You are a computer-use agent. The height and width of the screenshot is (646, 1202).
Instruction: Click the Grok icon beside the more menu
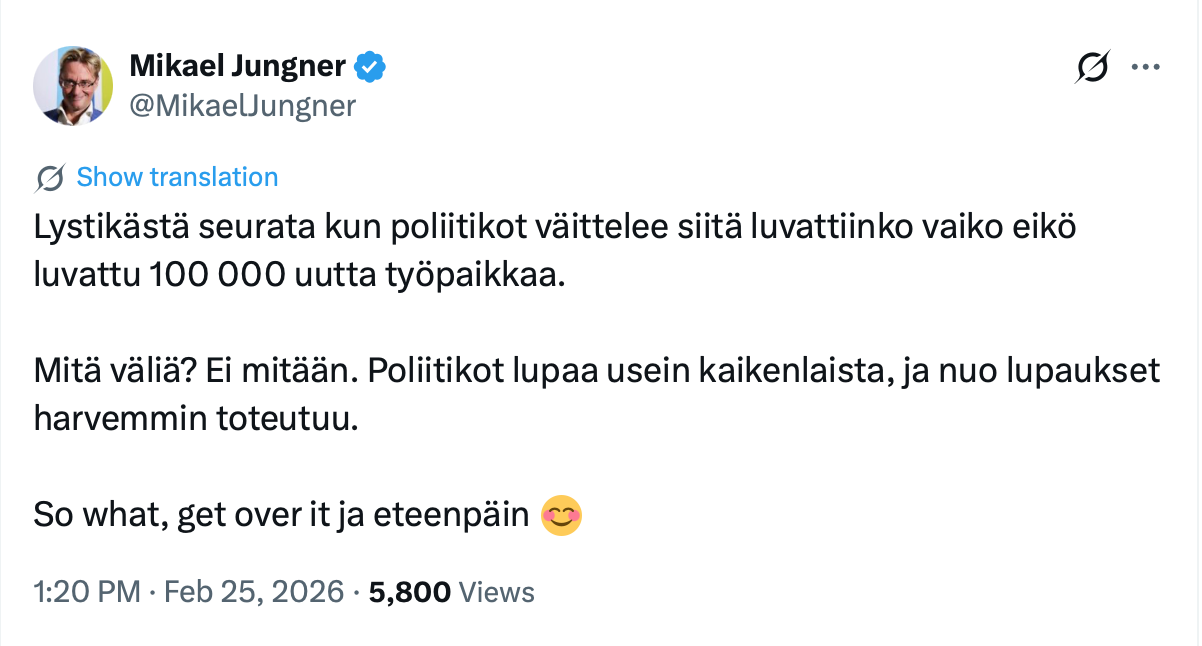pyautogui.click(x=1091, y=68)
